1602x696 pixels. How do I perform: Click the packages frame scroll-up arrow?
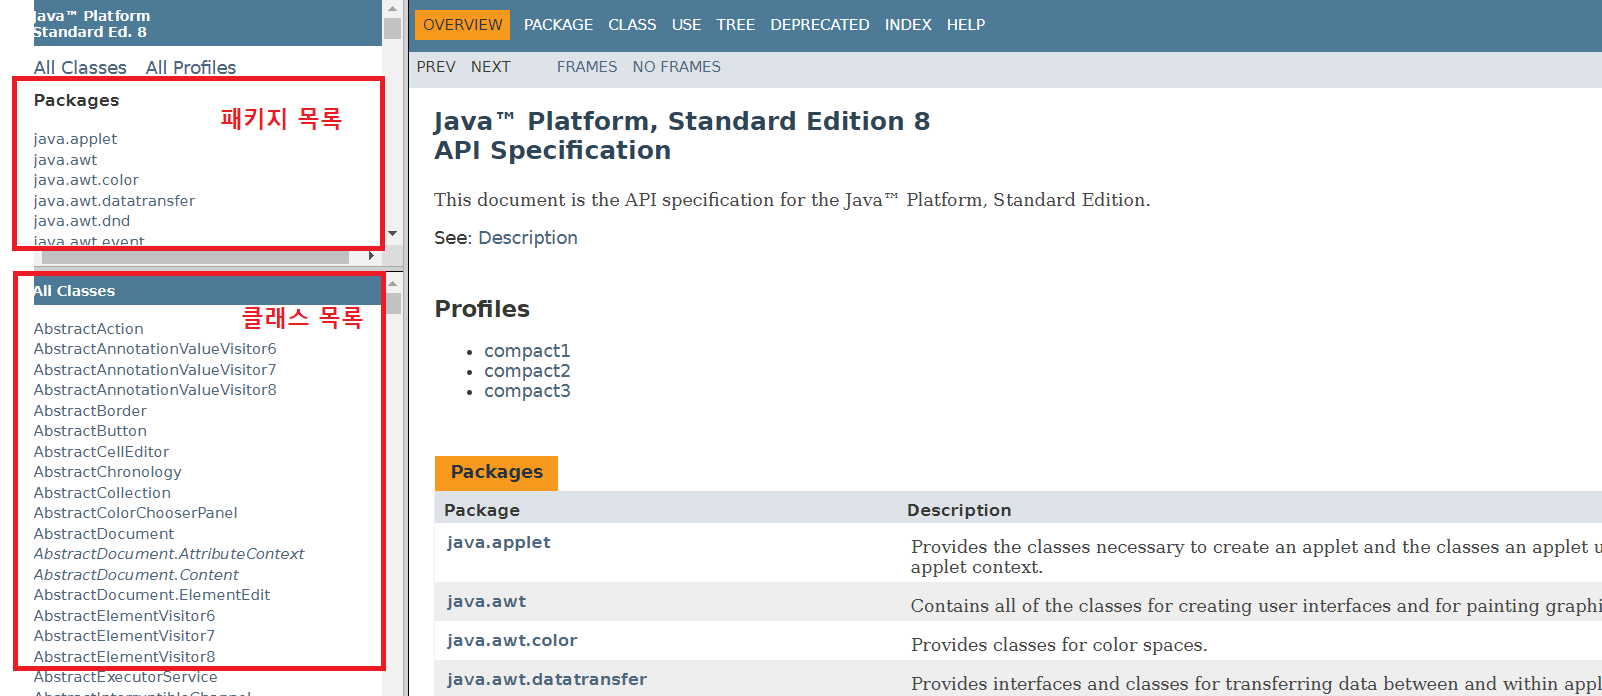(393, 7)
